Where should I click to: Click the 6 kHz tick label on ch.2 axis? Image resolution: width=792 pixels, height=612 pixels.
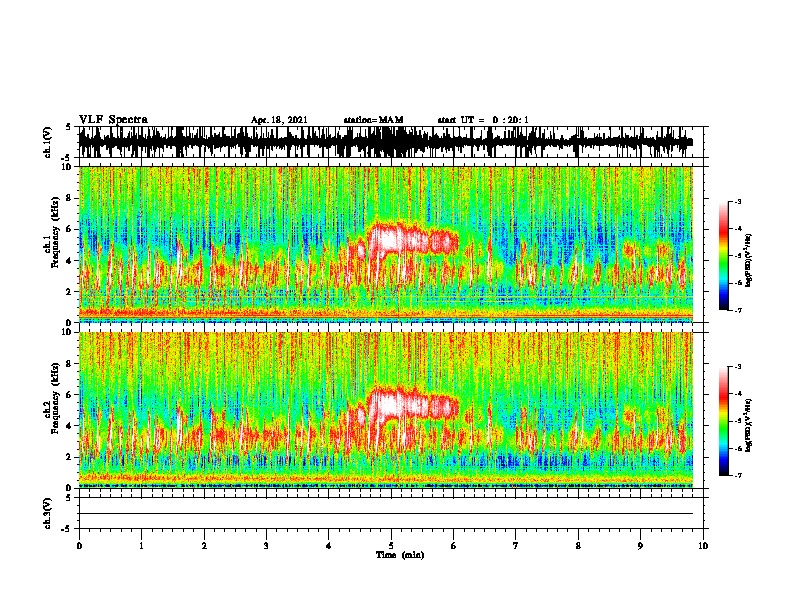(x=70, y=395)
